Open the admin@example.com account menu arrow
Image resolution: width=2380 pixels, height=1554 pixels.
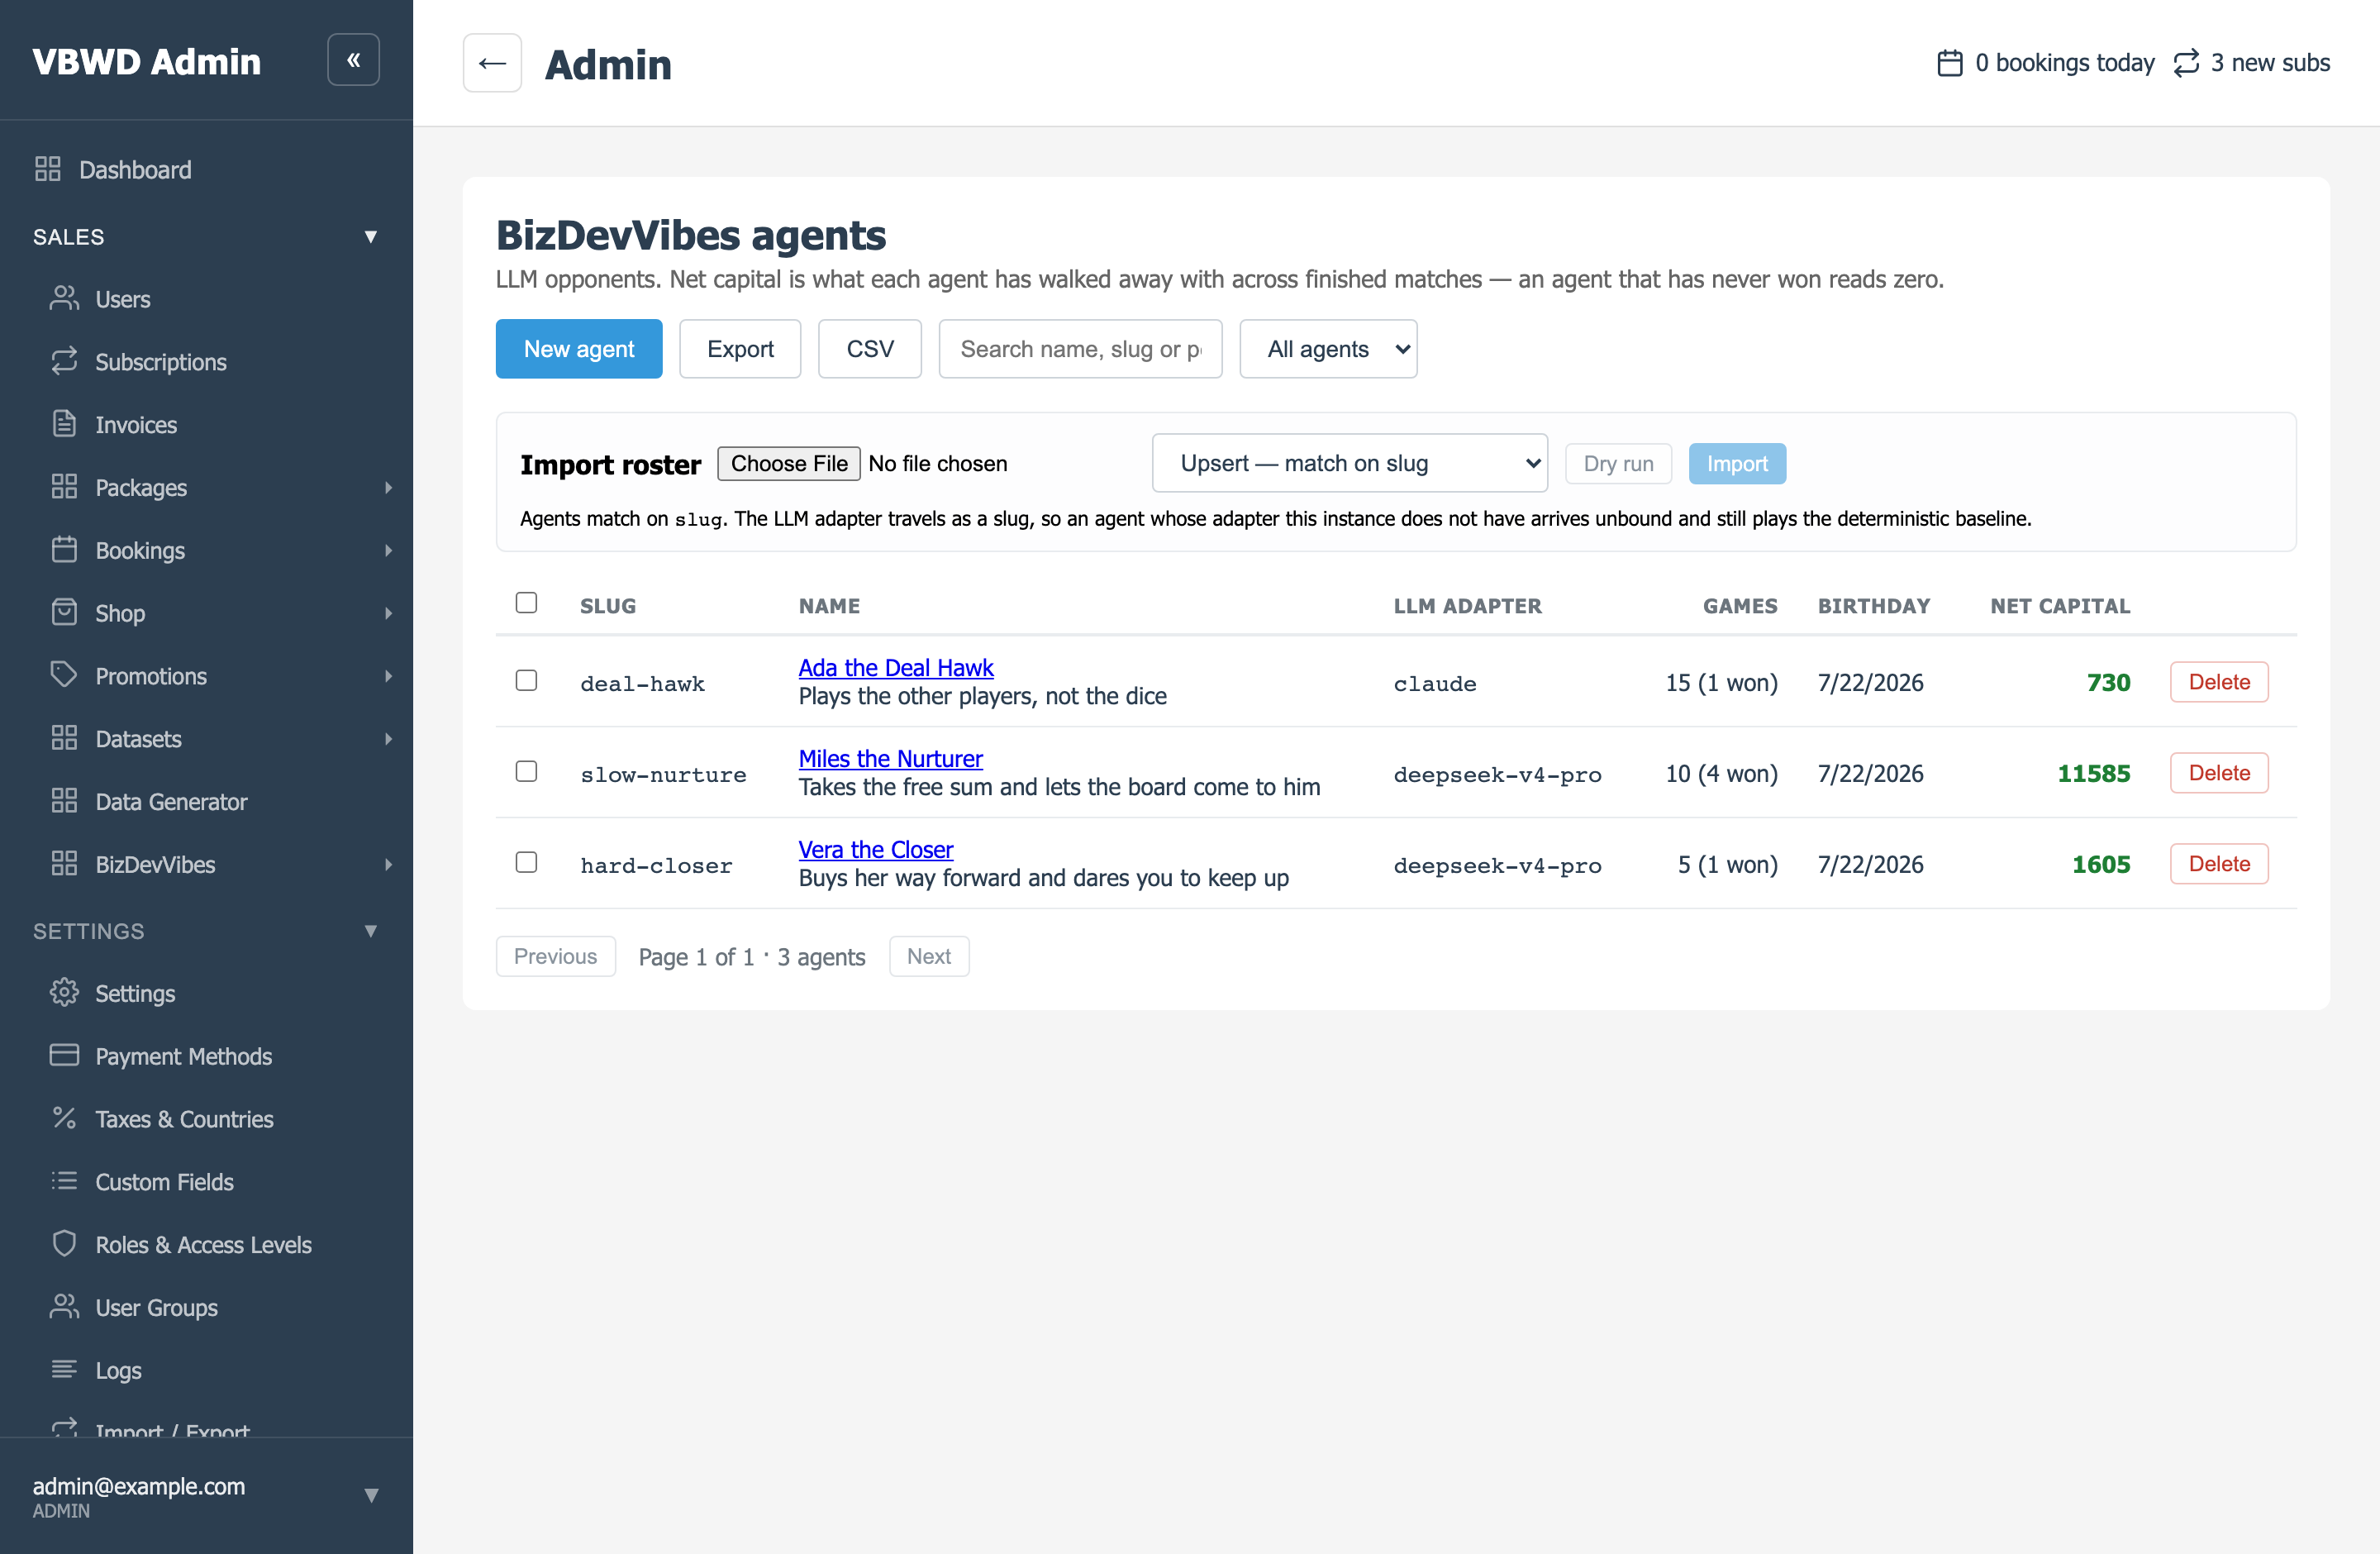coord(371,1496)
